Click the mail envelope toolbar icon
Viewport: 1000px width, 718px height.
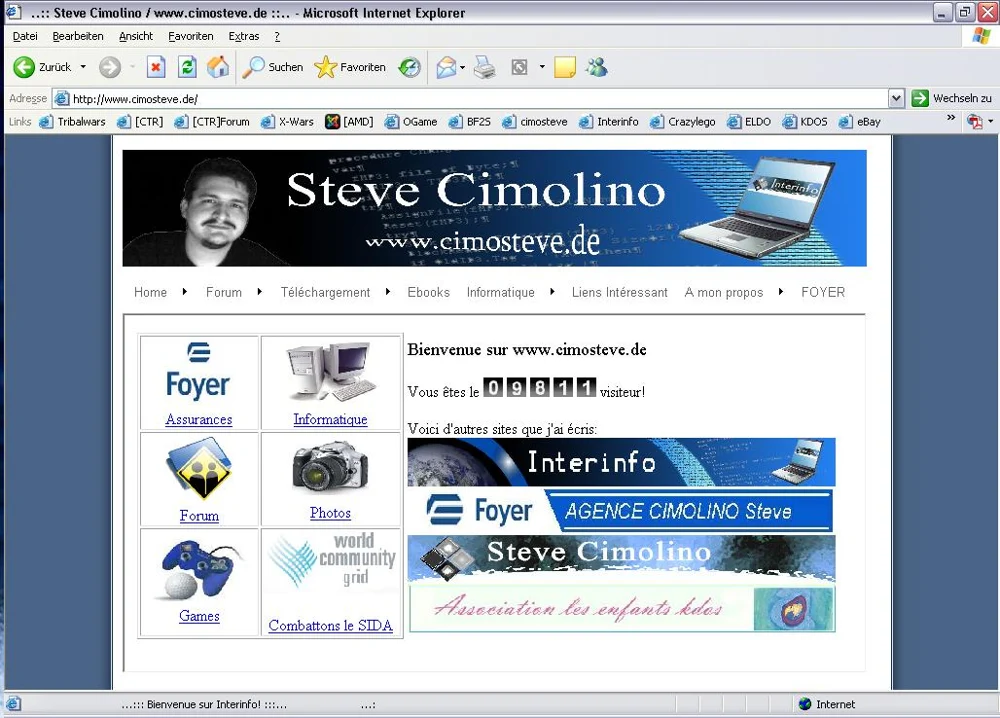[x=446, y=67]
